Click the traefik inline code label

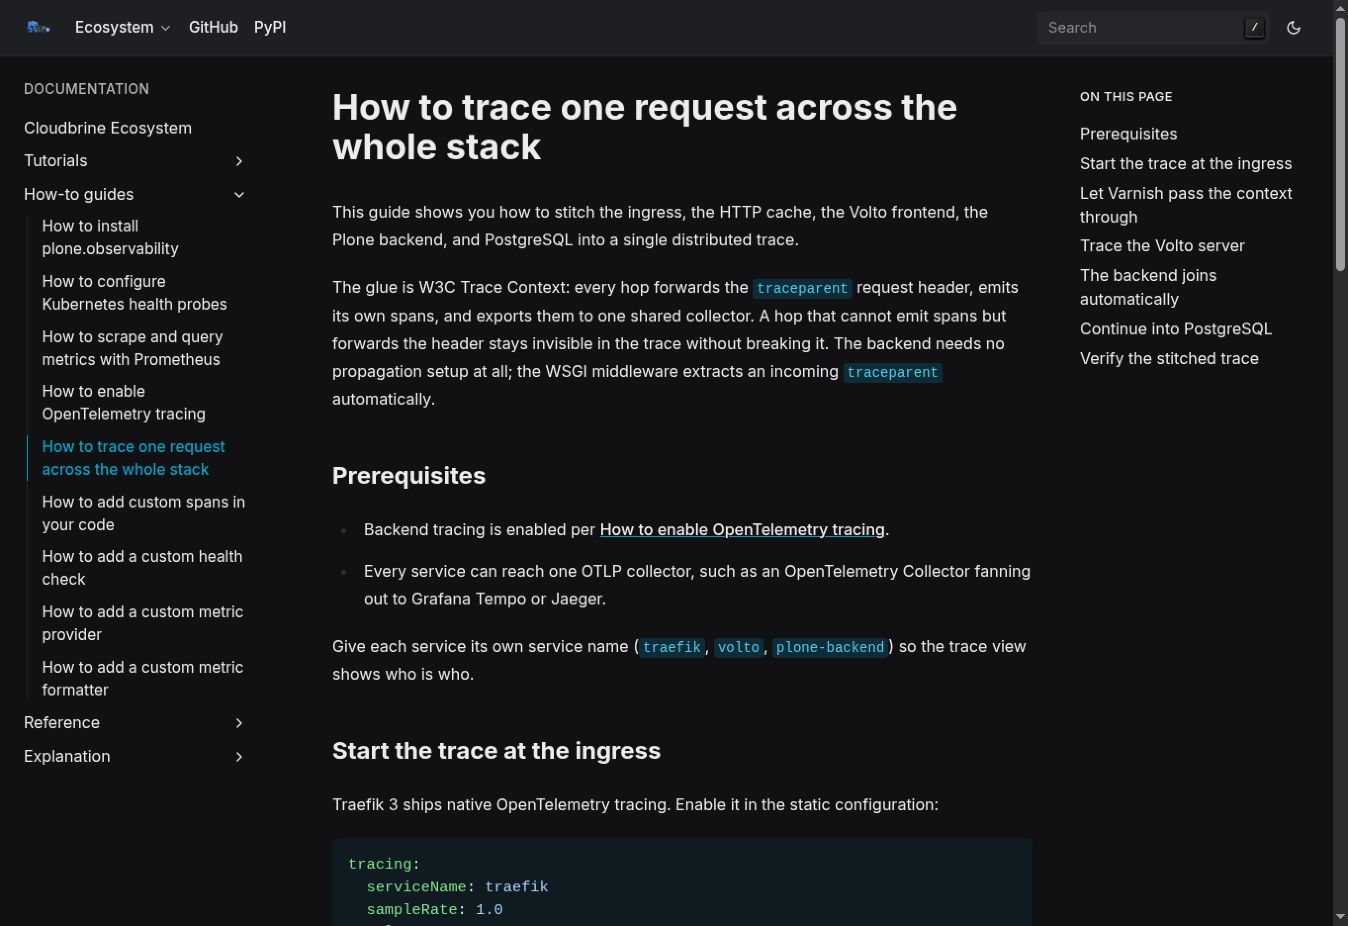[x=672, y=647]
